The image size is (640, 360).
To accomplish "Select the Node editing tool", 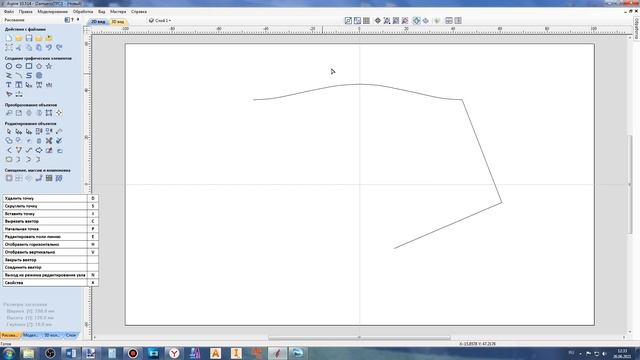I will coord(19,131).
